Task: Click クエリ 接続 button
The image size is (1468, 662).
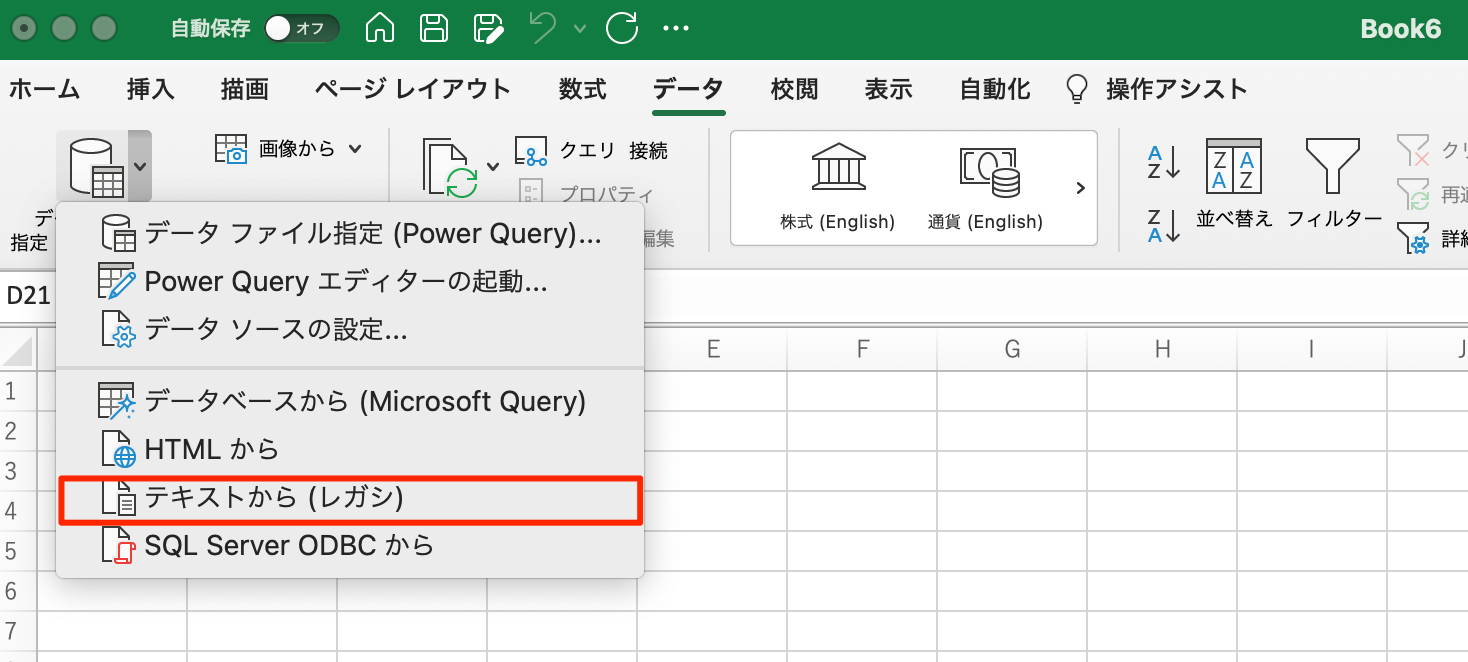Action: (x=591, y=151)
